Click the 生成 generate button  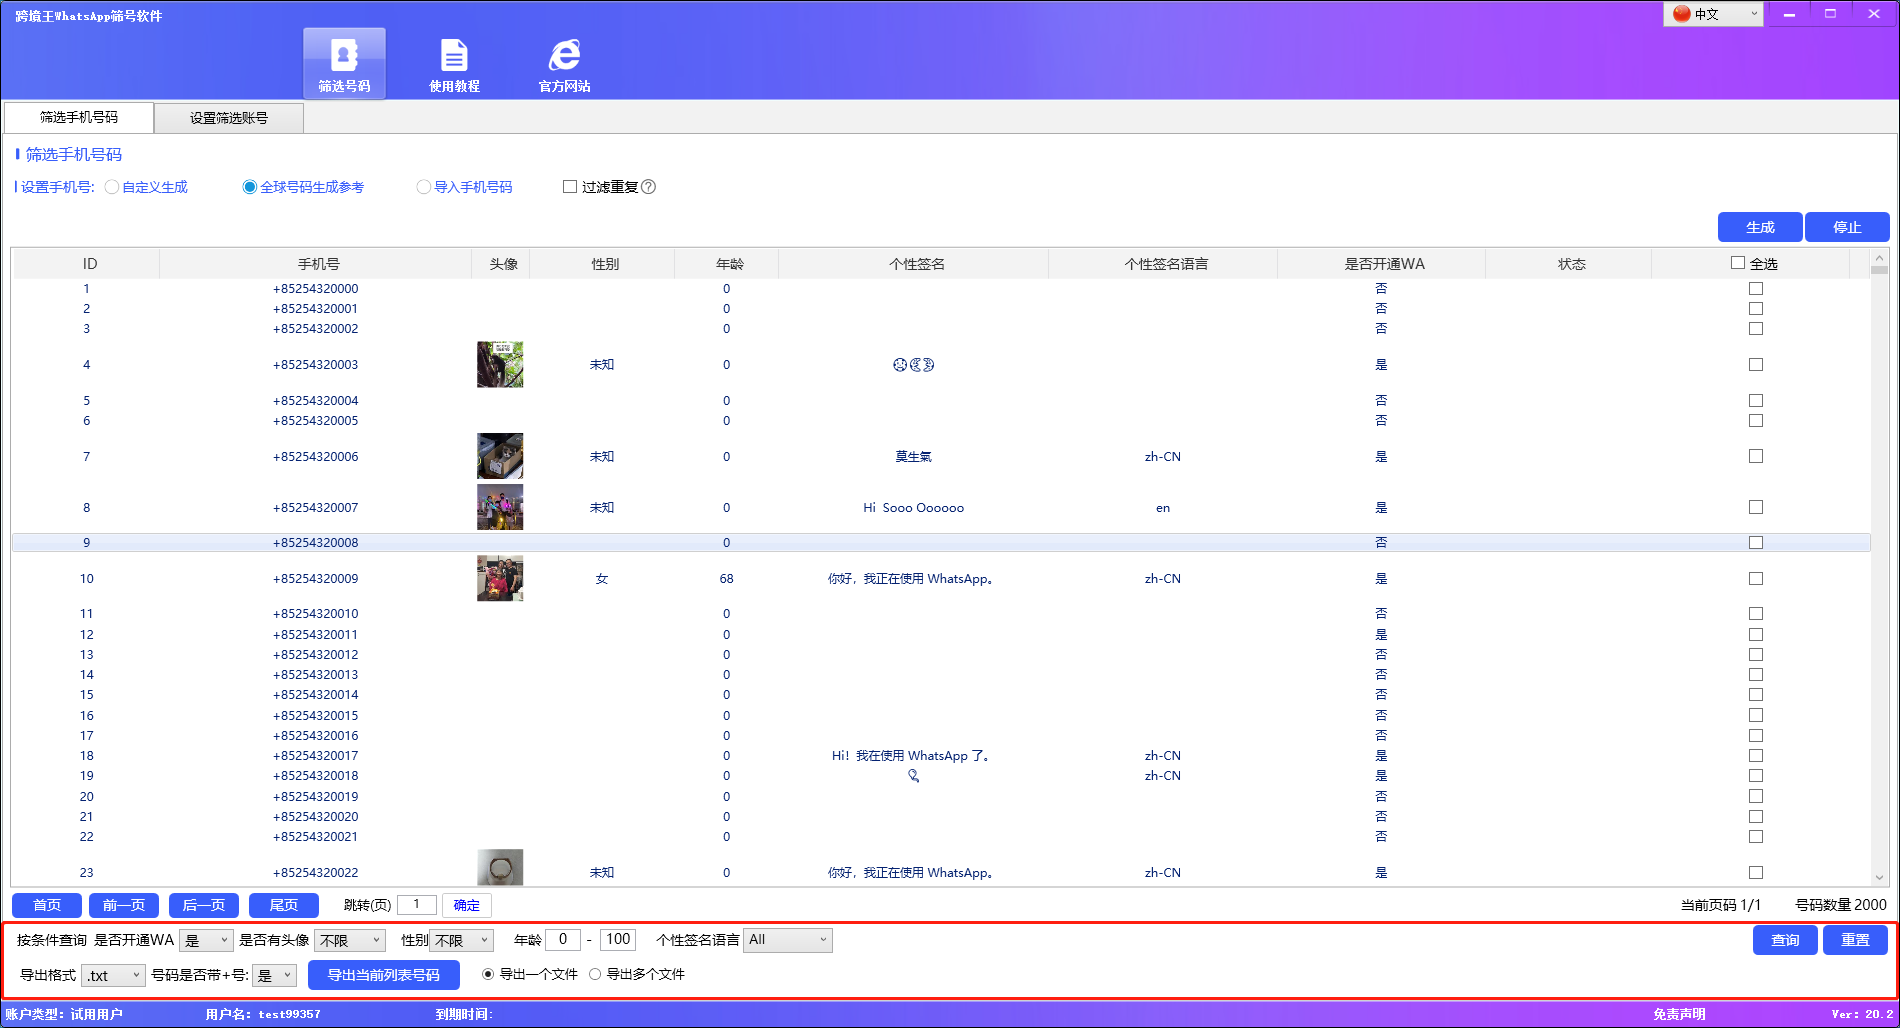1759,227
